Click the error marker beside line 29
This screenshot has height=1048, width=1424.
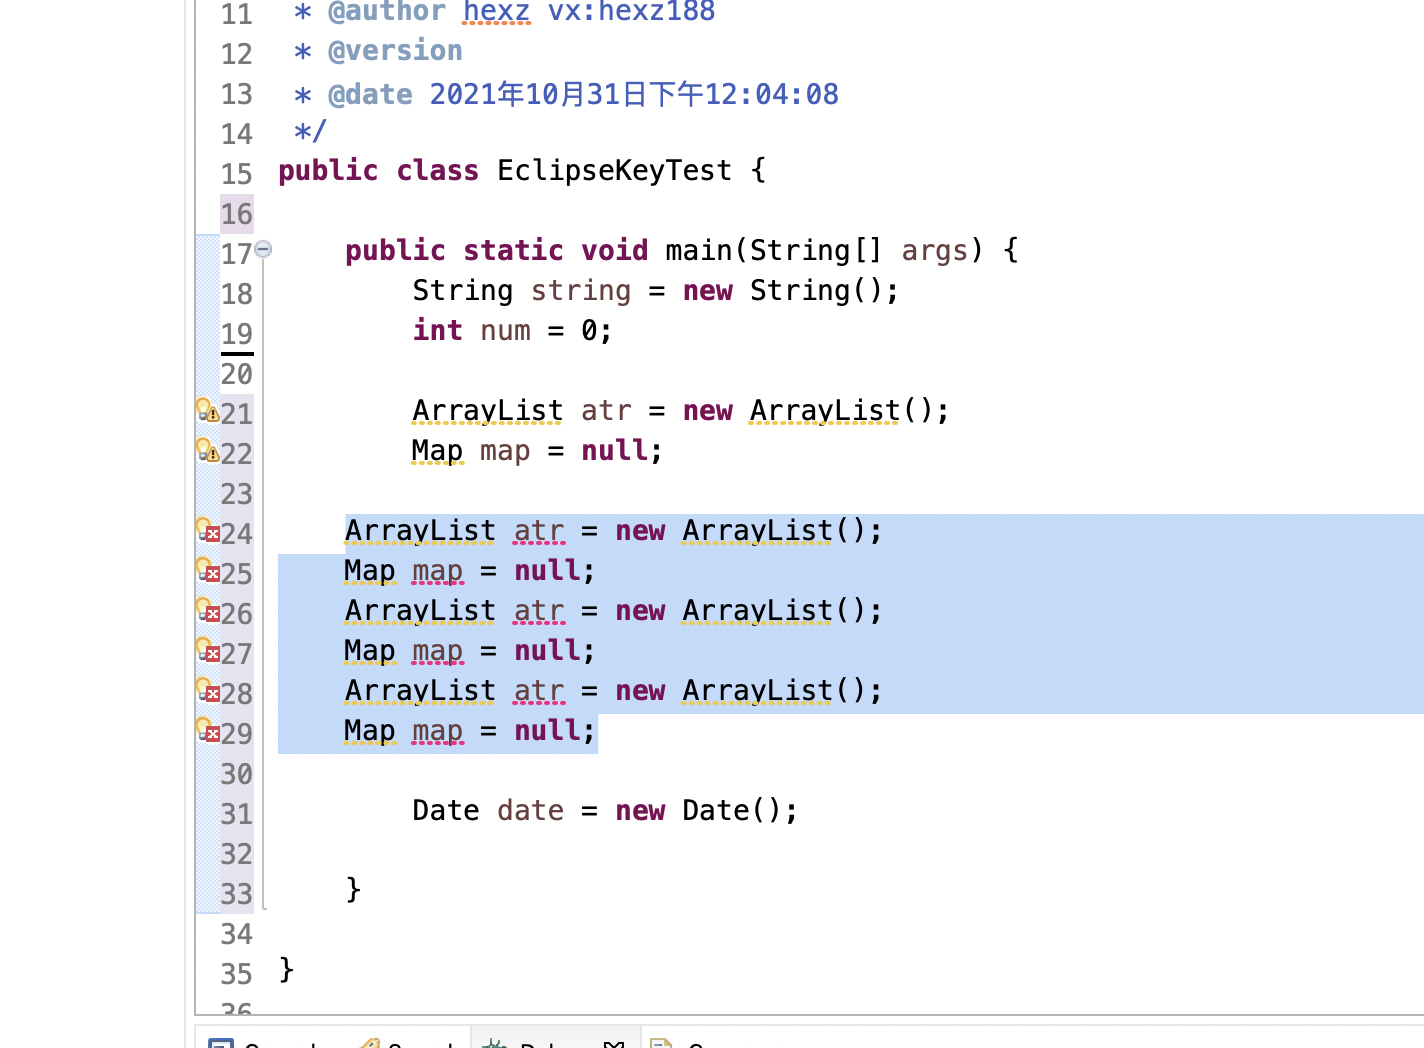207,731
